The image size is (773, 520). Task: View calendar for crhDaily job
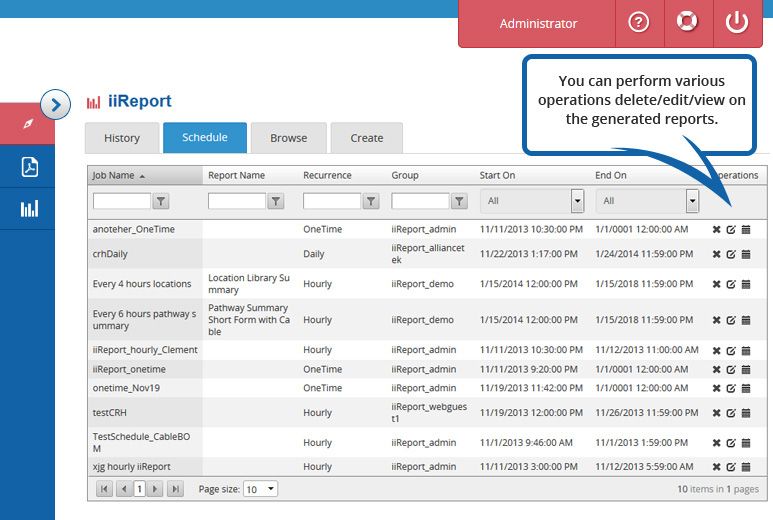(x=746, y=254)
